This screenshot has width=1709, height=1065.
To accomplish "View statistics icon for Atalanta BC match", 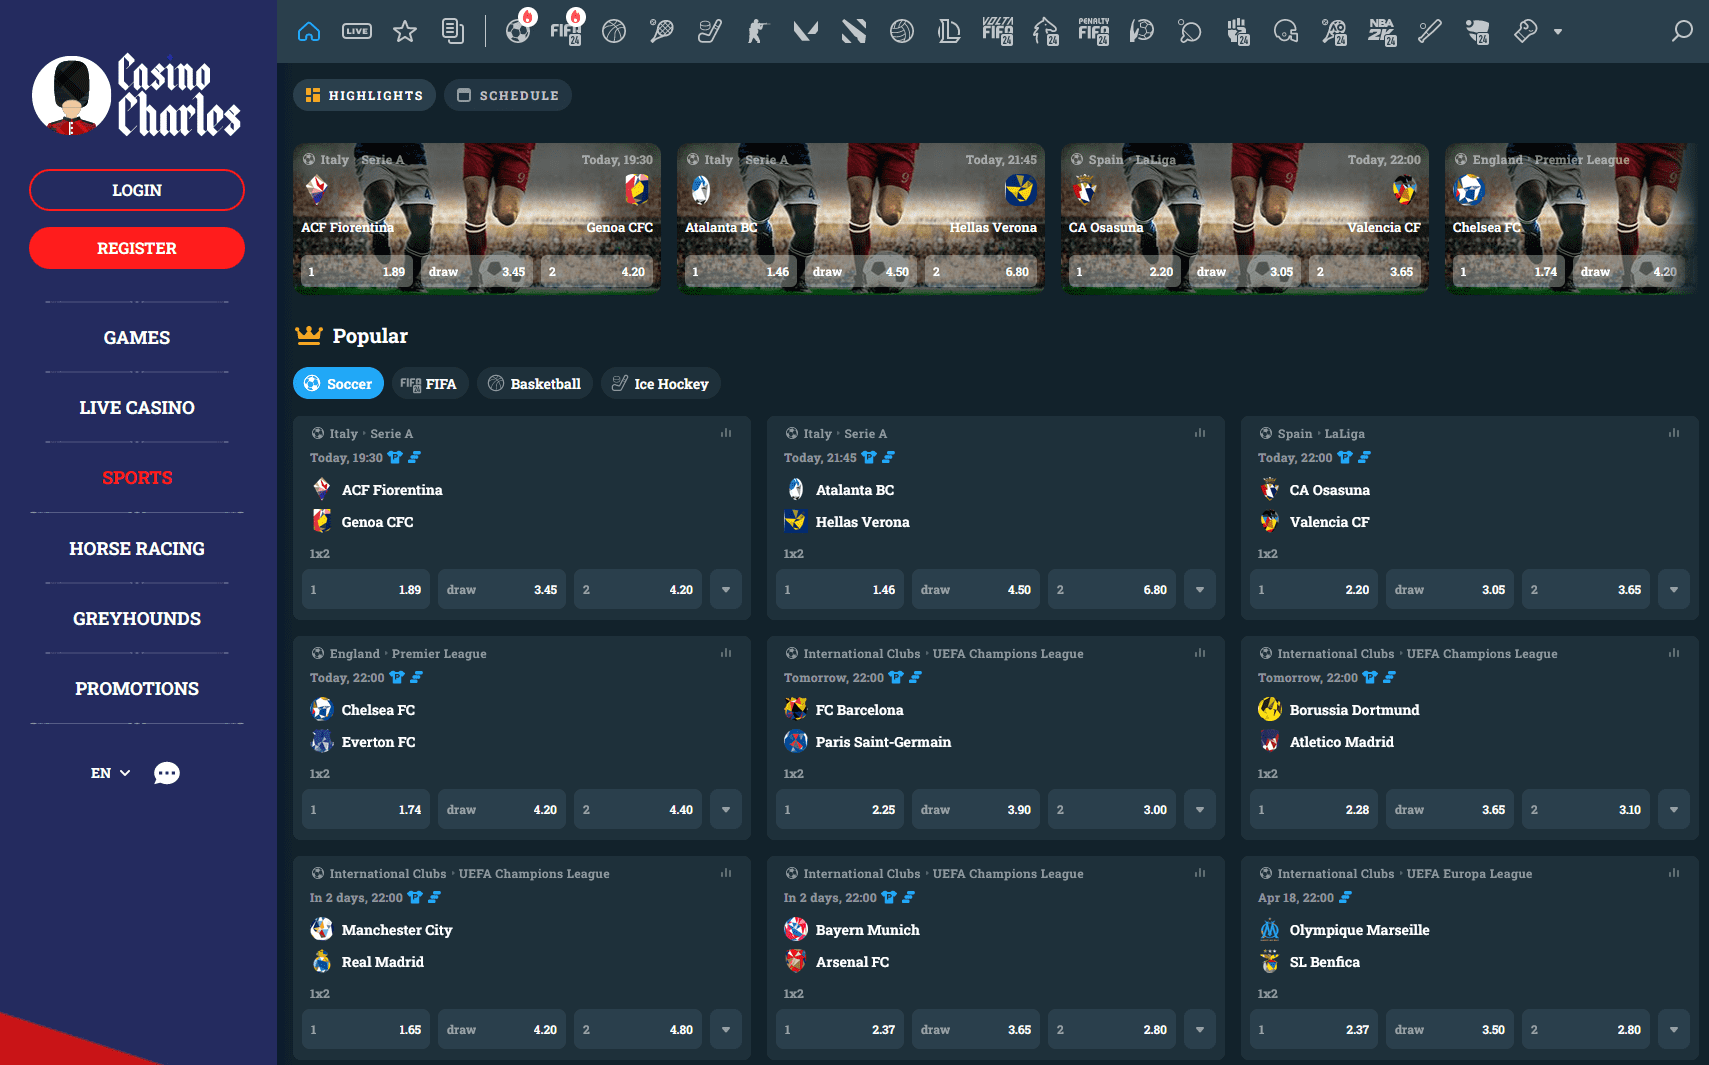I will tap(1199, 433).
